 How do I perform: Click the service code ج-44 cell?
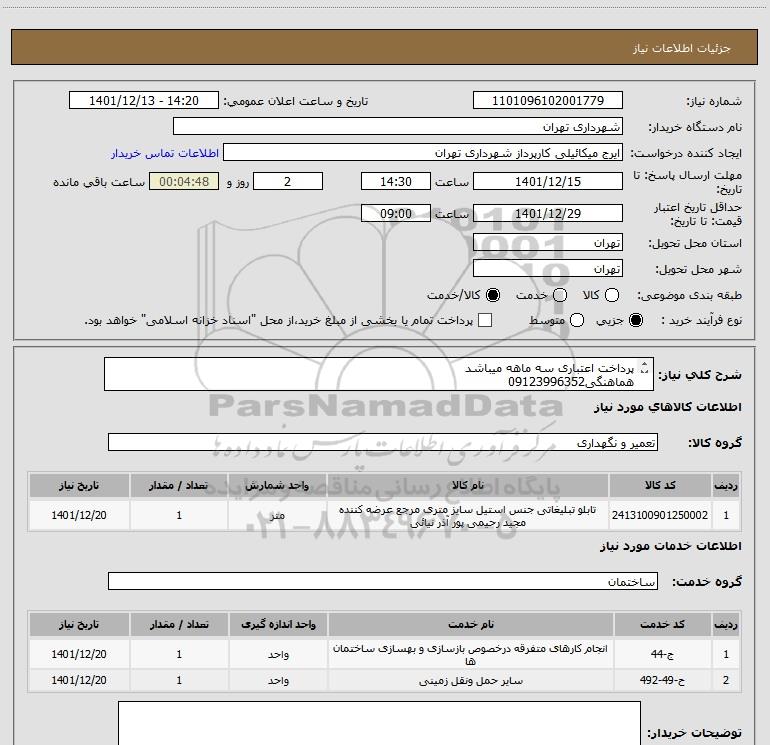(662, 654)
